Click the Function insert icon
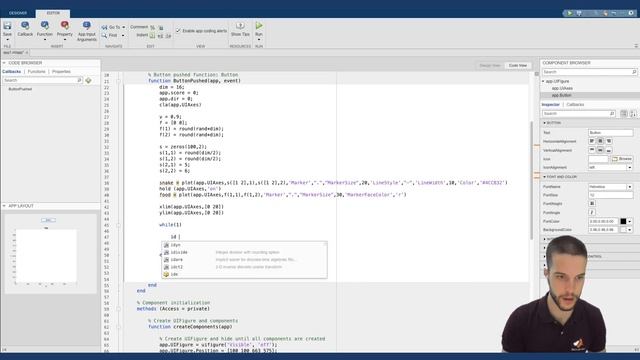 (x=44, y=26)
